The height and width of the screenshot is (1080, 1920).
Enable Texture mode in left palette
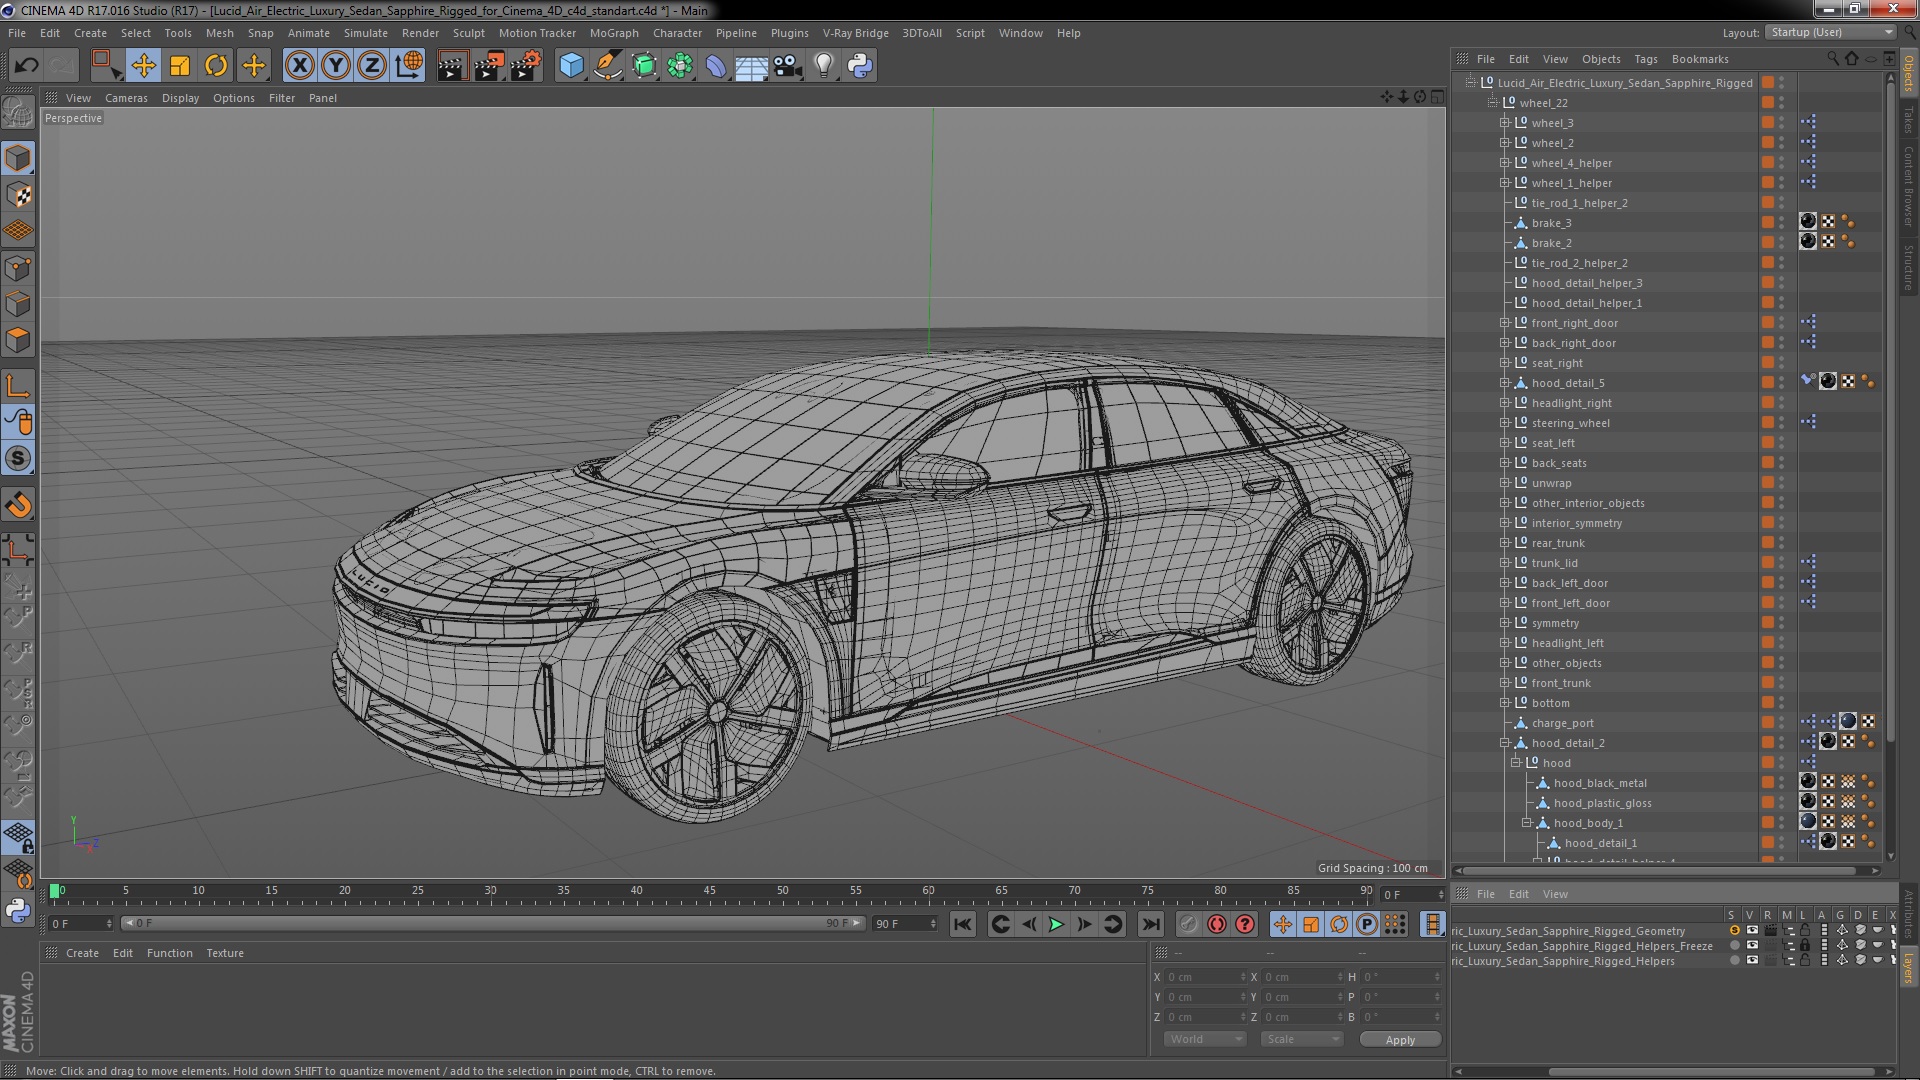(x=18, y=195)
